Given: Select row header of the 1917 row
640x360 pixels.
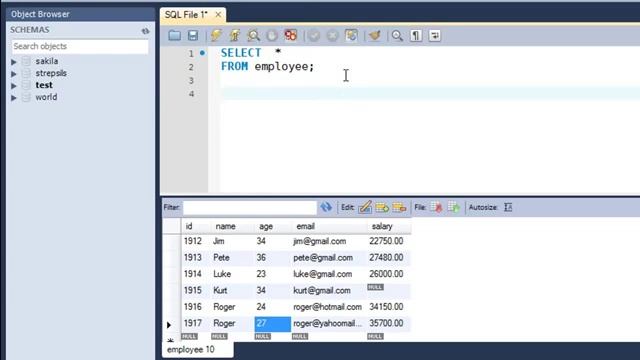Looking at the screenshot, I should [x=171, y=324].
